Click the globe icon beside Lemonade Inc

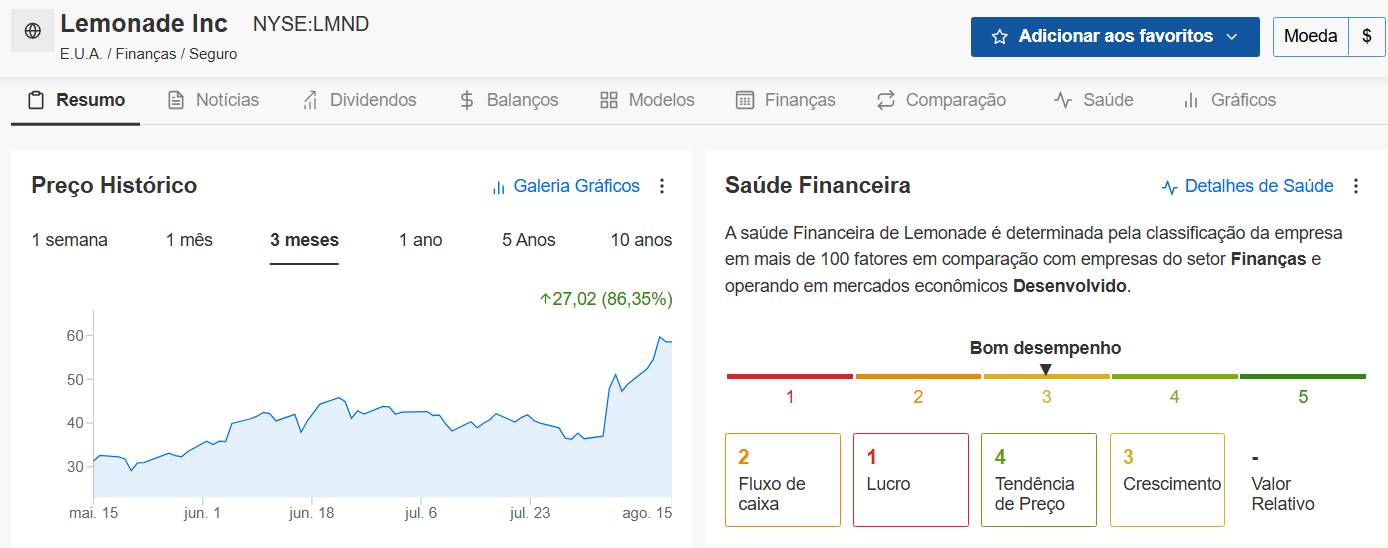[x=32, y=32]
